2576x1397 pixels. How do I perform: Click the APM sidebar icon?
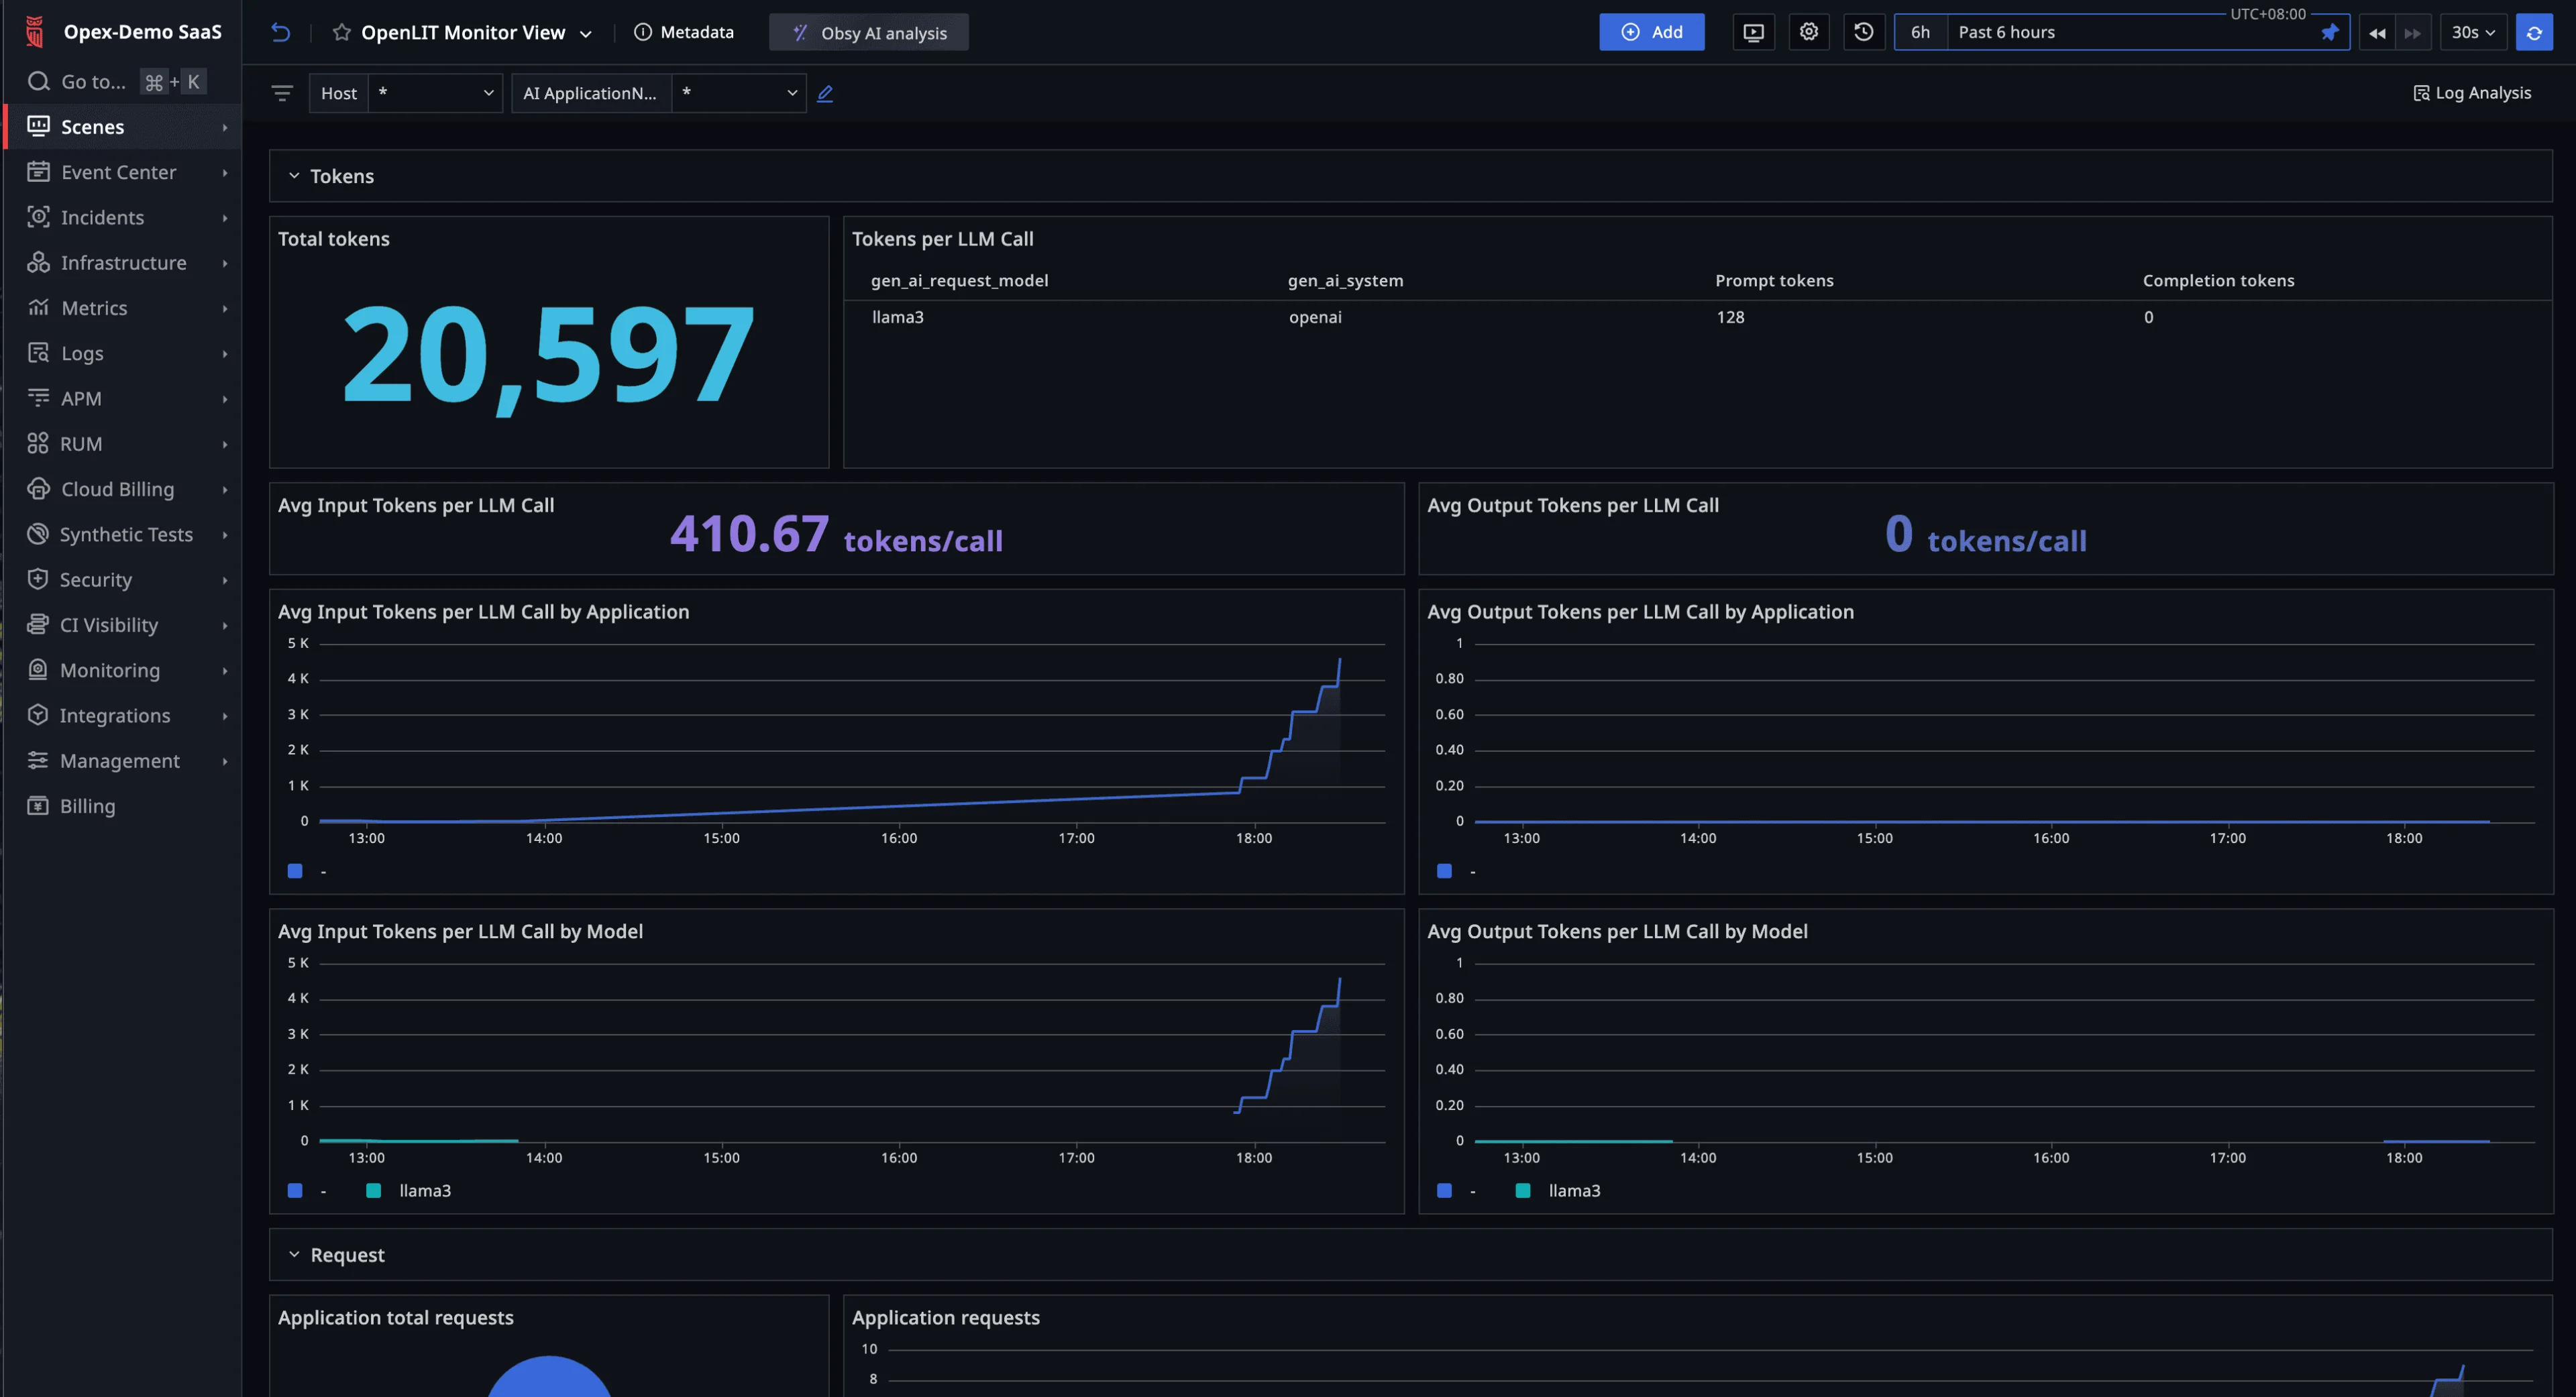[x=38, y=398]
